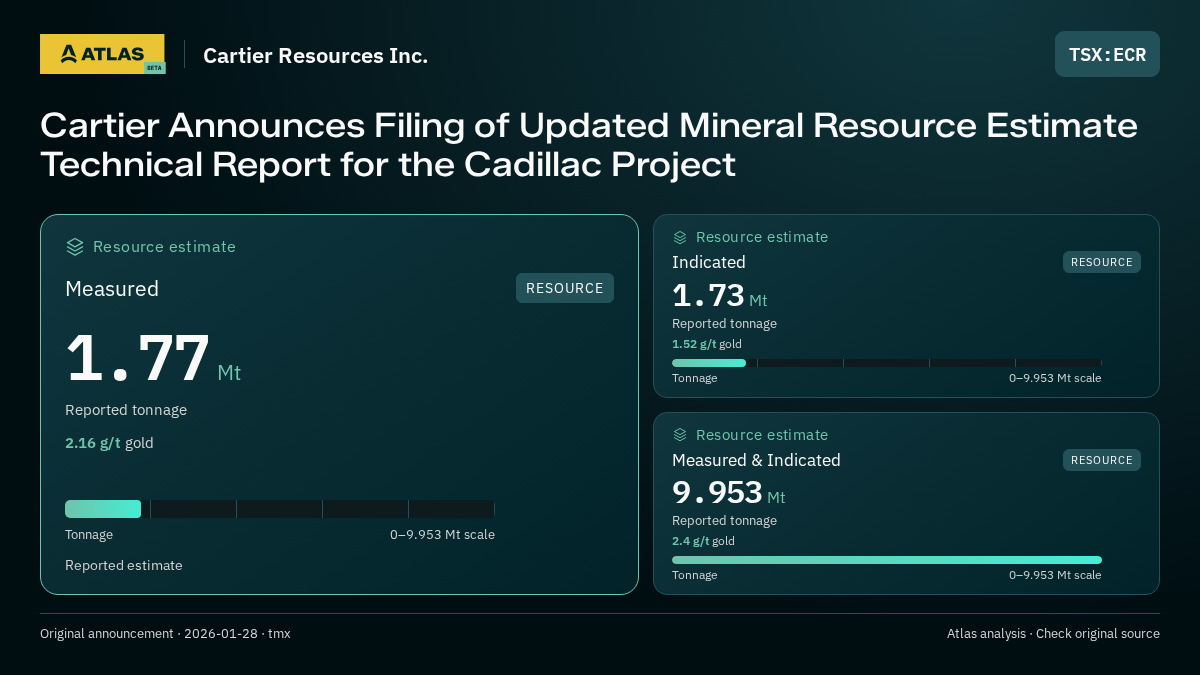The image size is (1200, 675).
Task: Click Atlas analysis check original source note
Action: (x=1053, y=634)
